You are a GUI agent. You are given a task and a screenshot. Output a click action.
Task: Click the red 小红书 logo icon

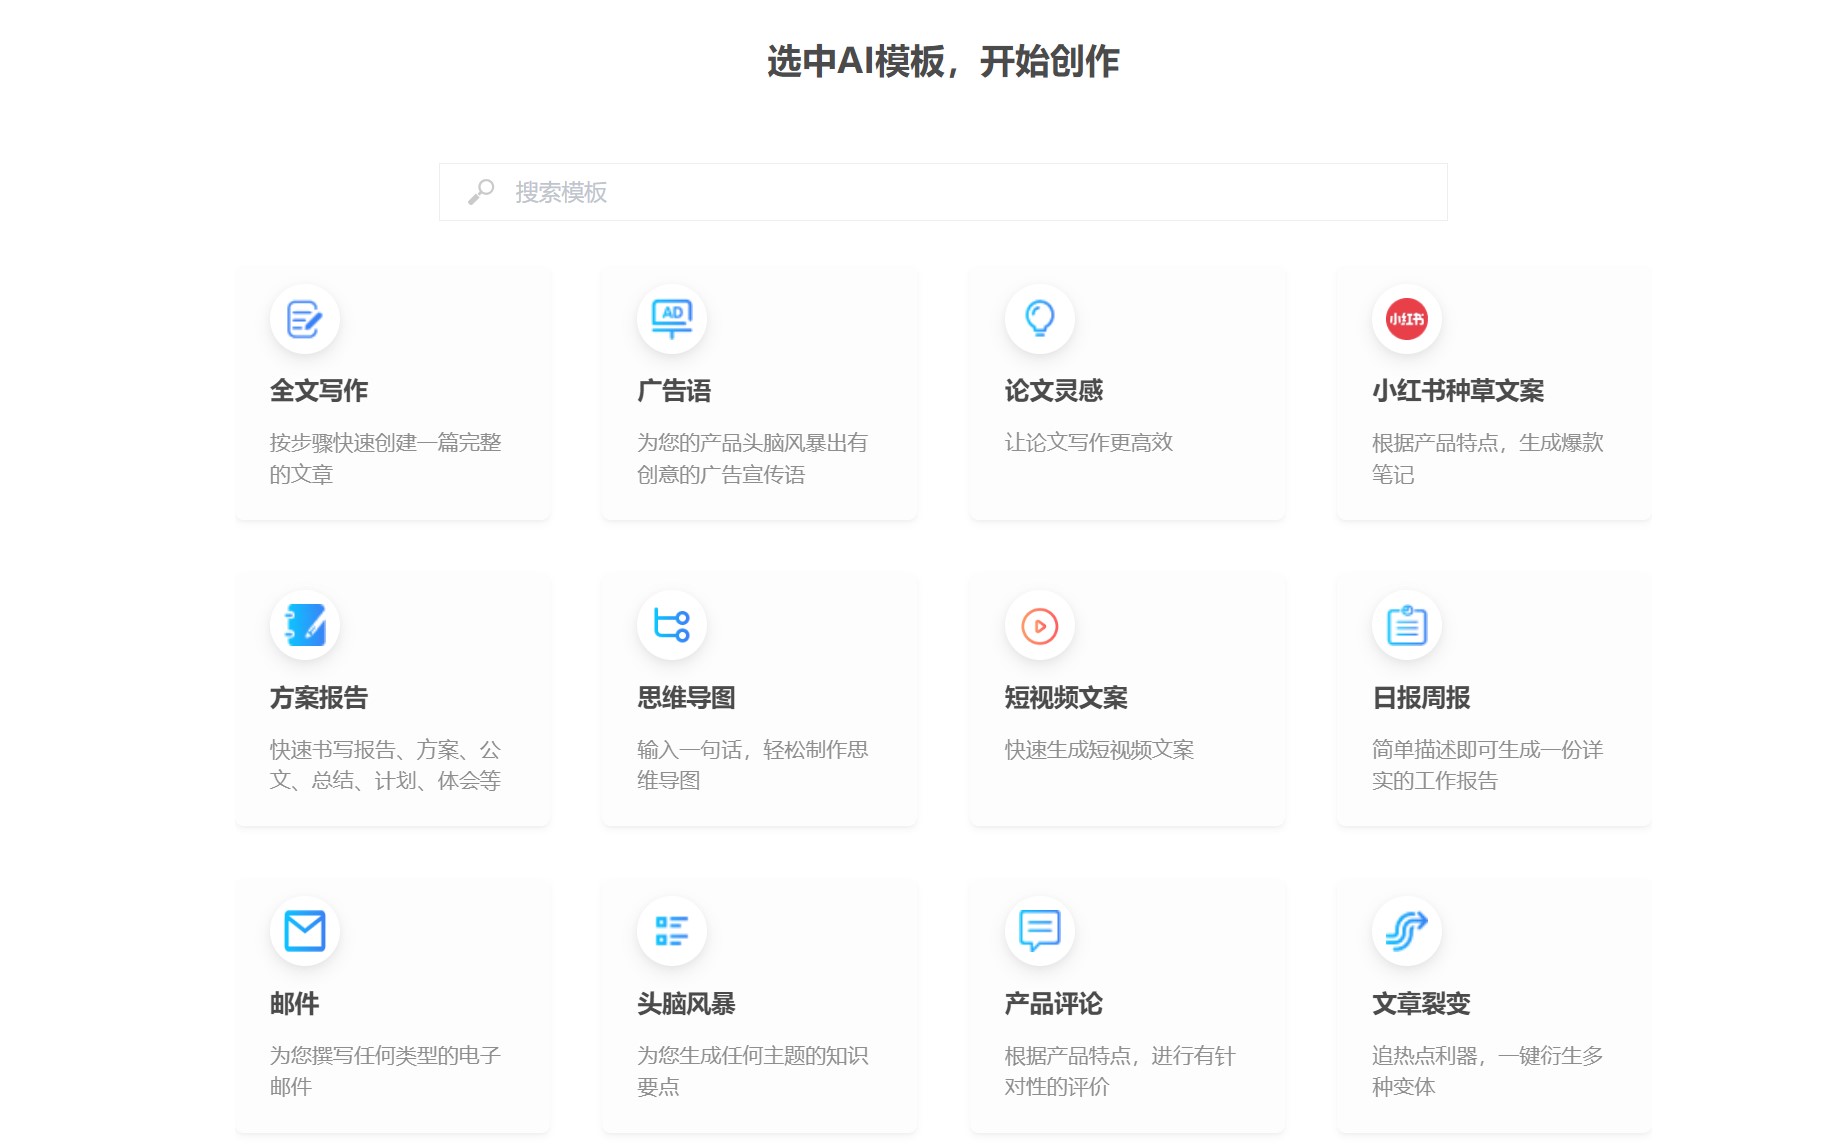tap(1406, 318)
